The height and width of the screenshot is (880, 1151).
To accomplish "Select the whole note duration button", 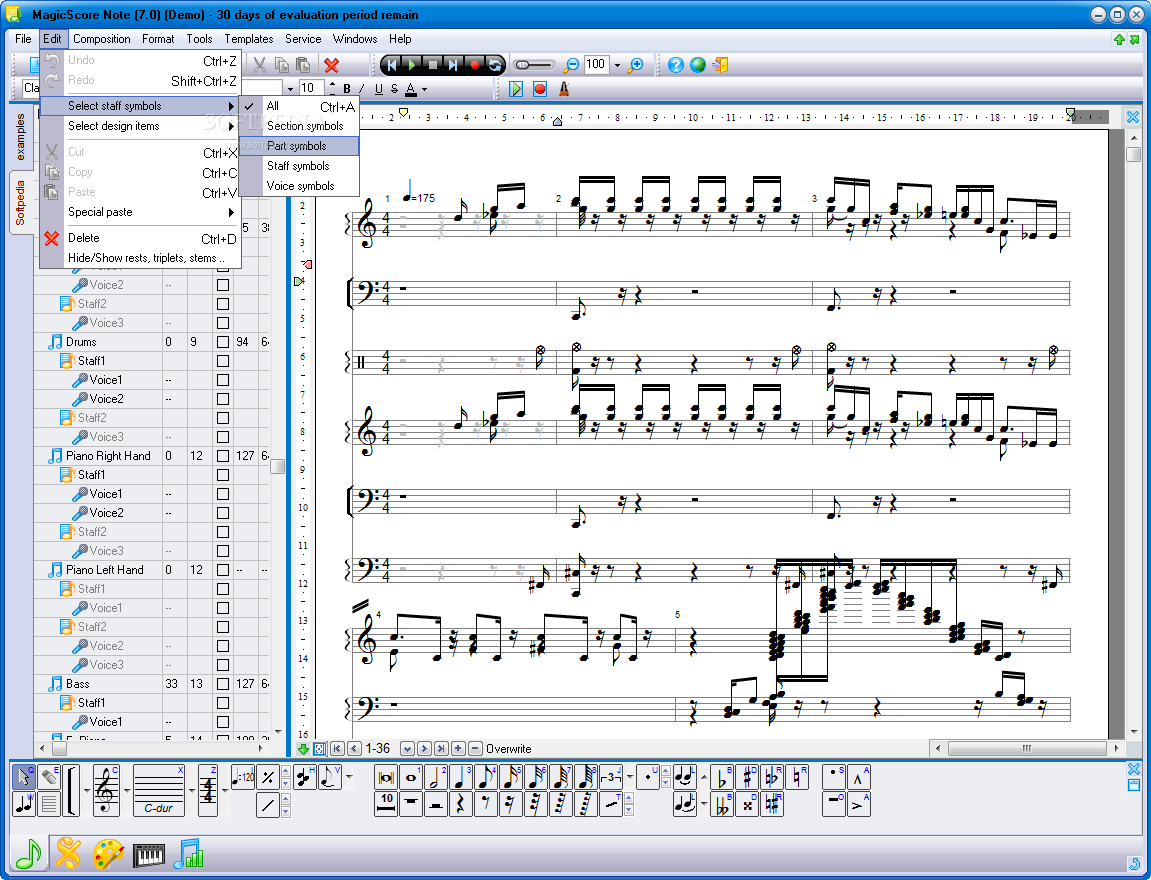I will click(x=411, y=777).
